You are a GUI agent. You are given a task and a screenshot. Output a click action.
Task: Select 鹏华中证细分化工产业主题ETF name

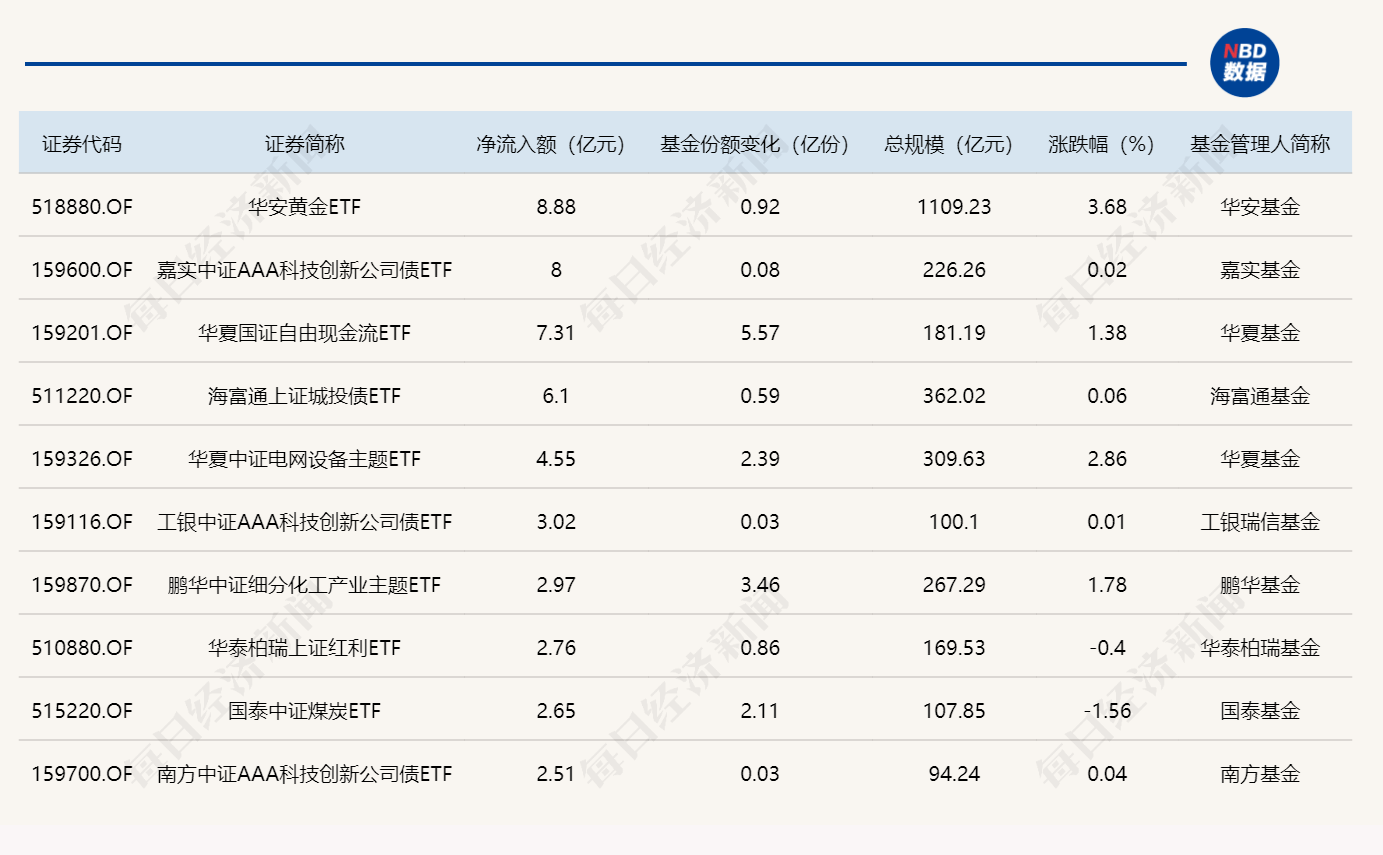304,585
